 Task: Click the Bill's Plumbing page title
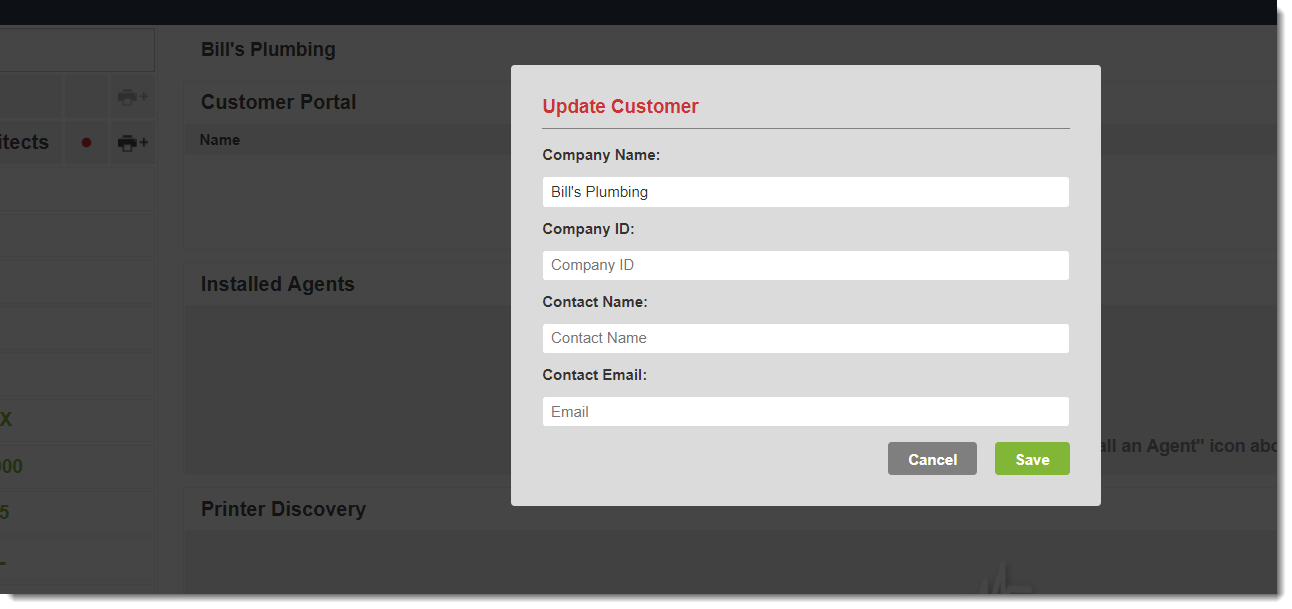[268, 49]
